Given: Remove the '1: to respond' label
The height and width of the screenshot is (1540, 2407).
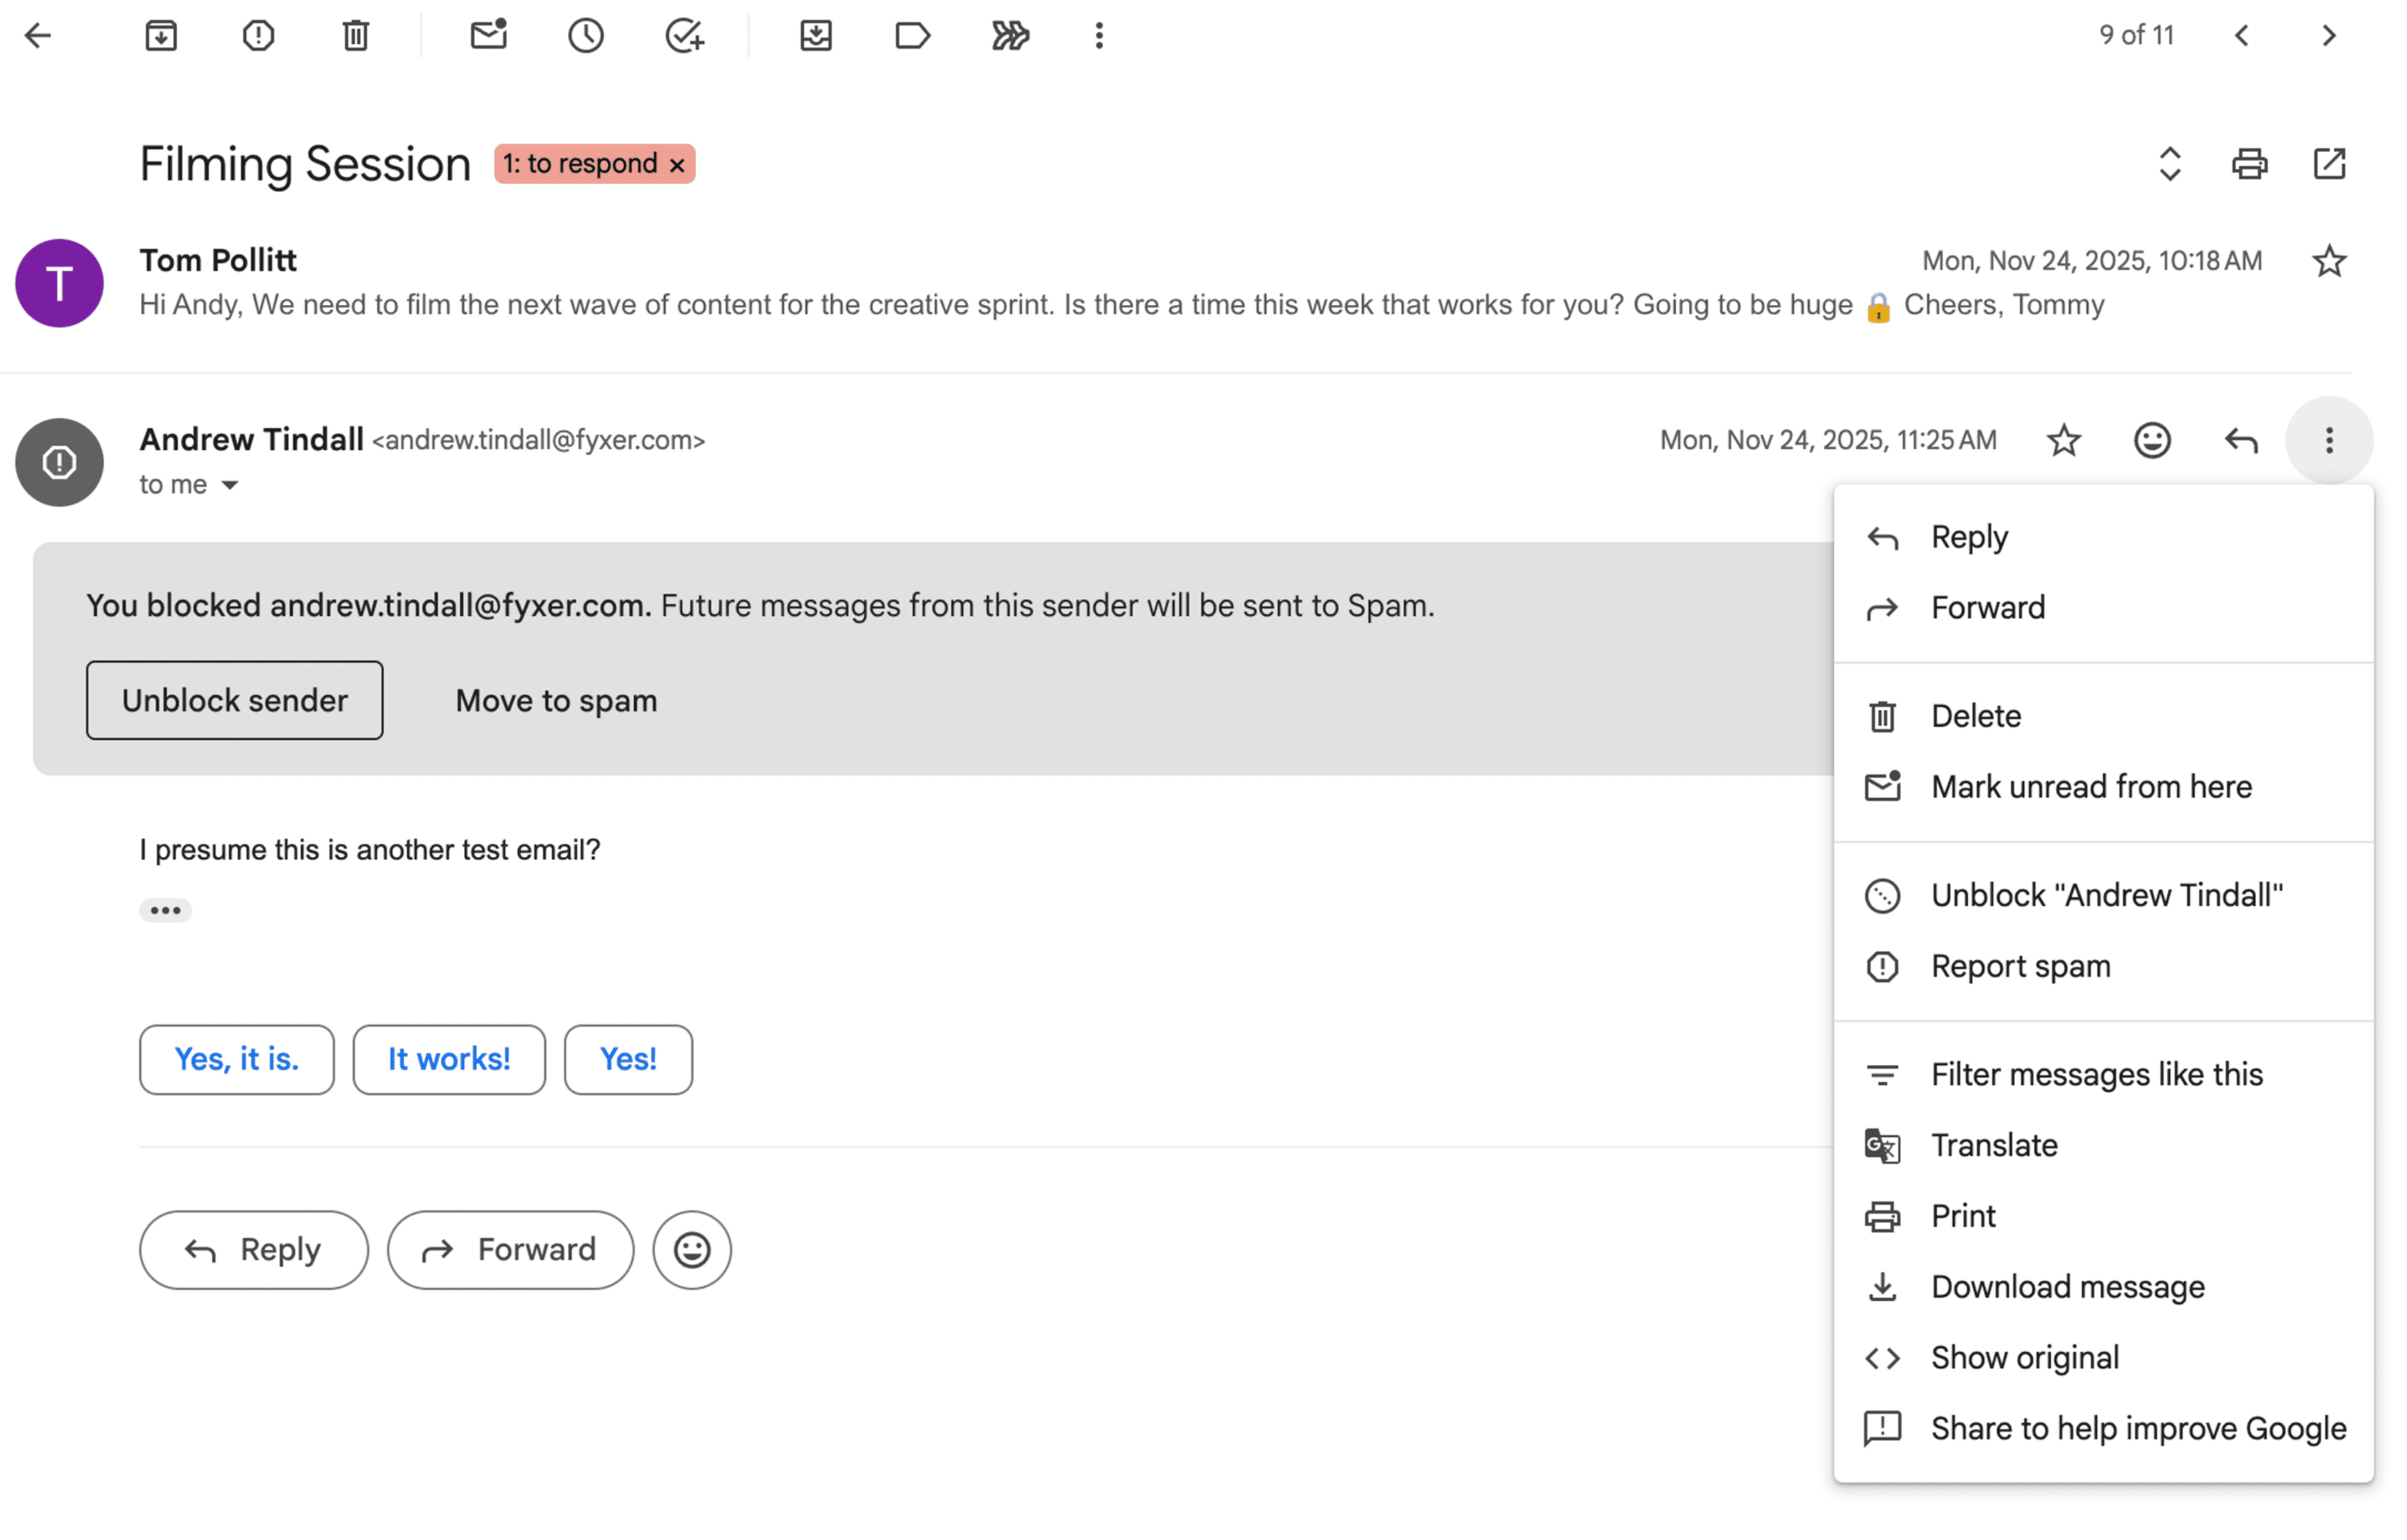Looking at the screenshot, I should pos(677,165).
